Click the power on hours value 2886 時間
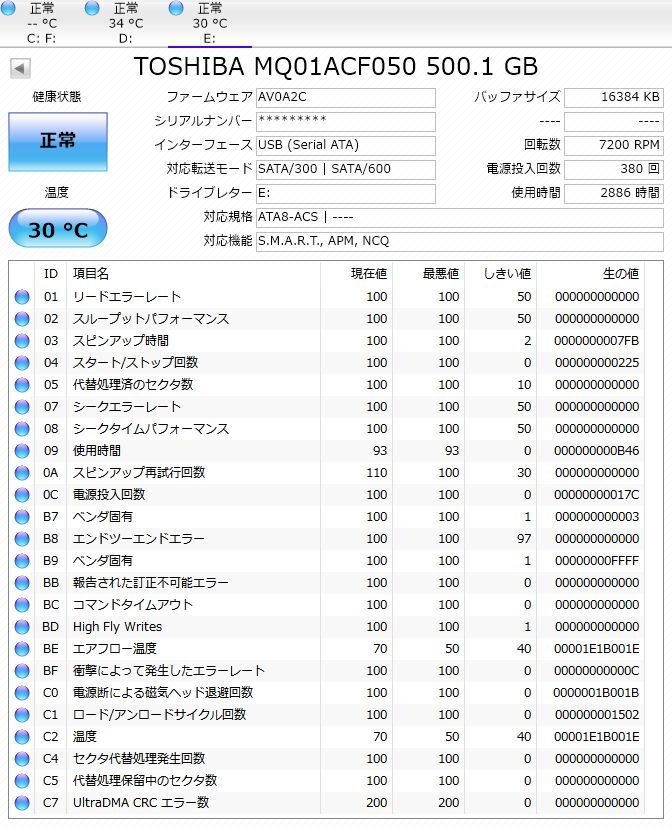The width and height of the screenshot is (672, 827). pyautogui.click(x=613, y=194)
